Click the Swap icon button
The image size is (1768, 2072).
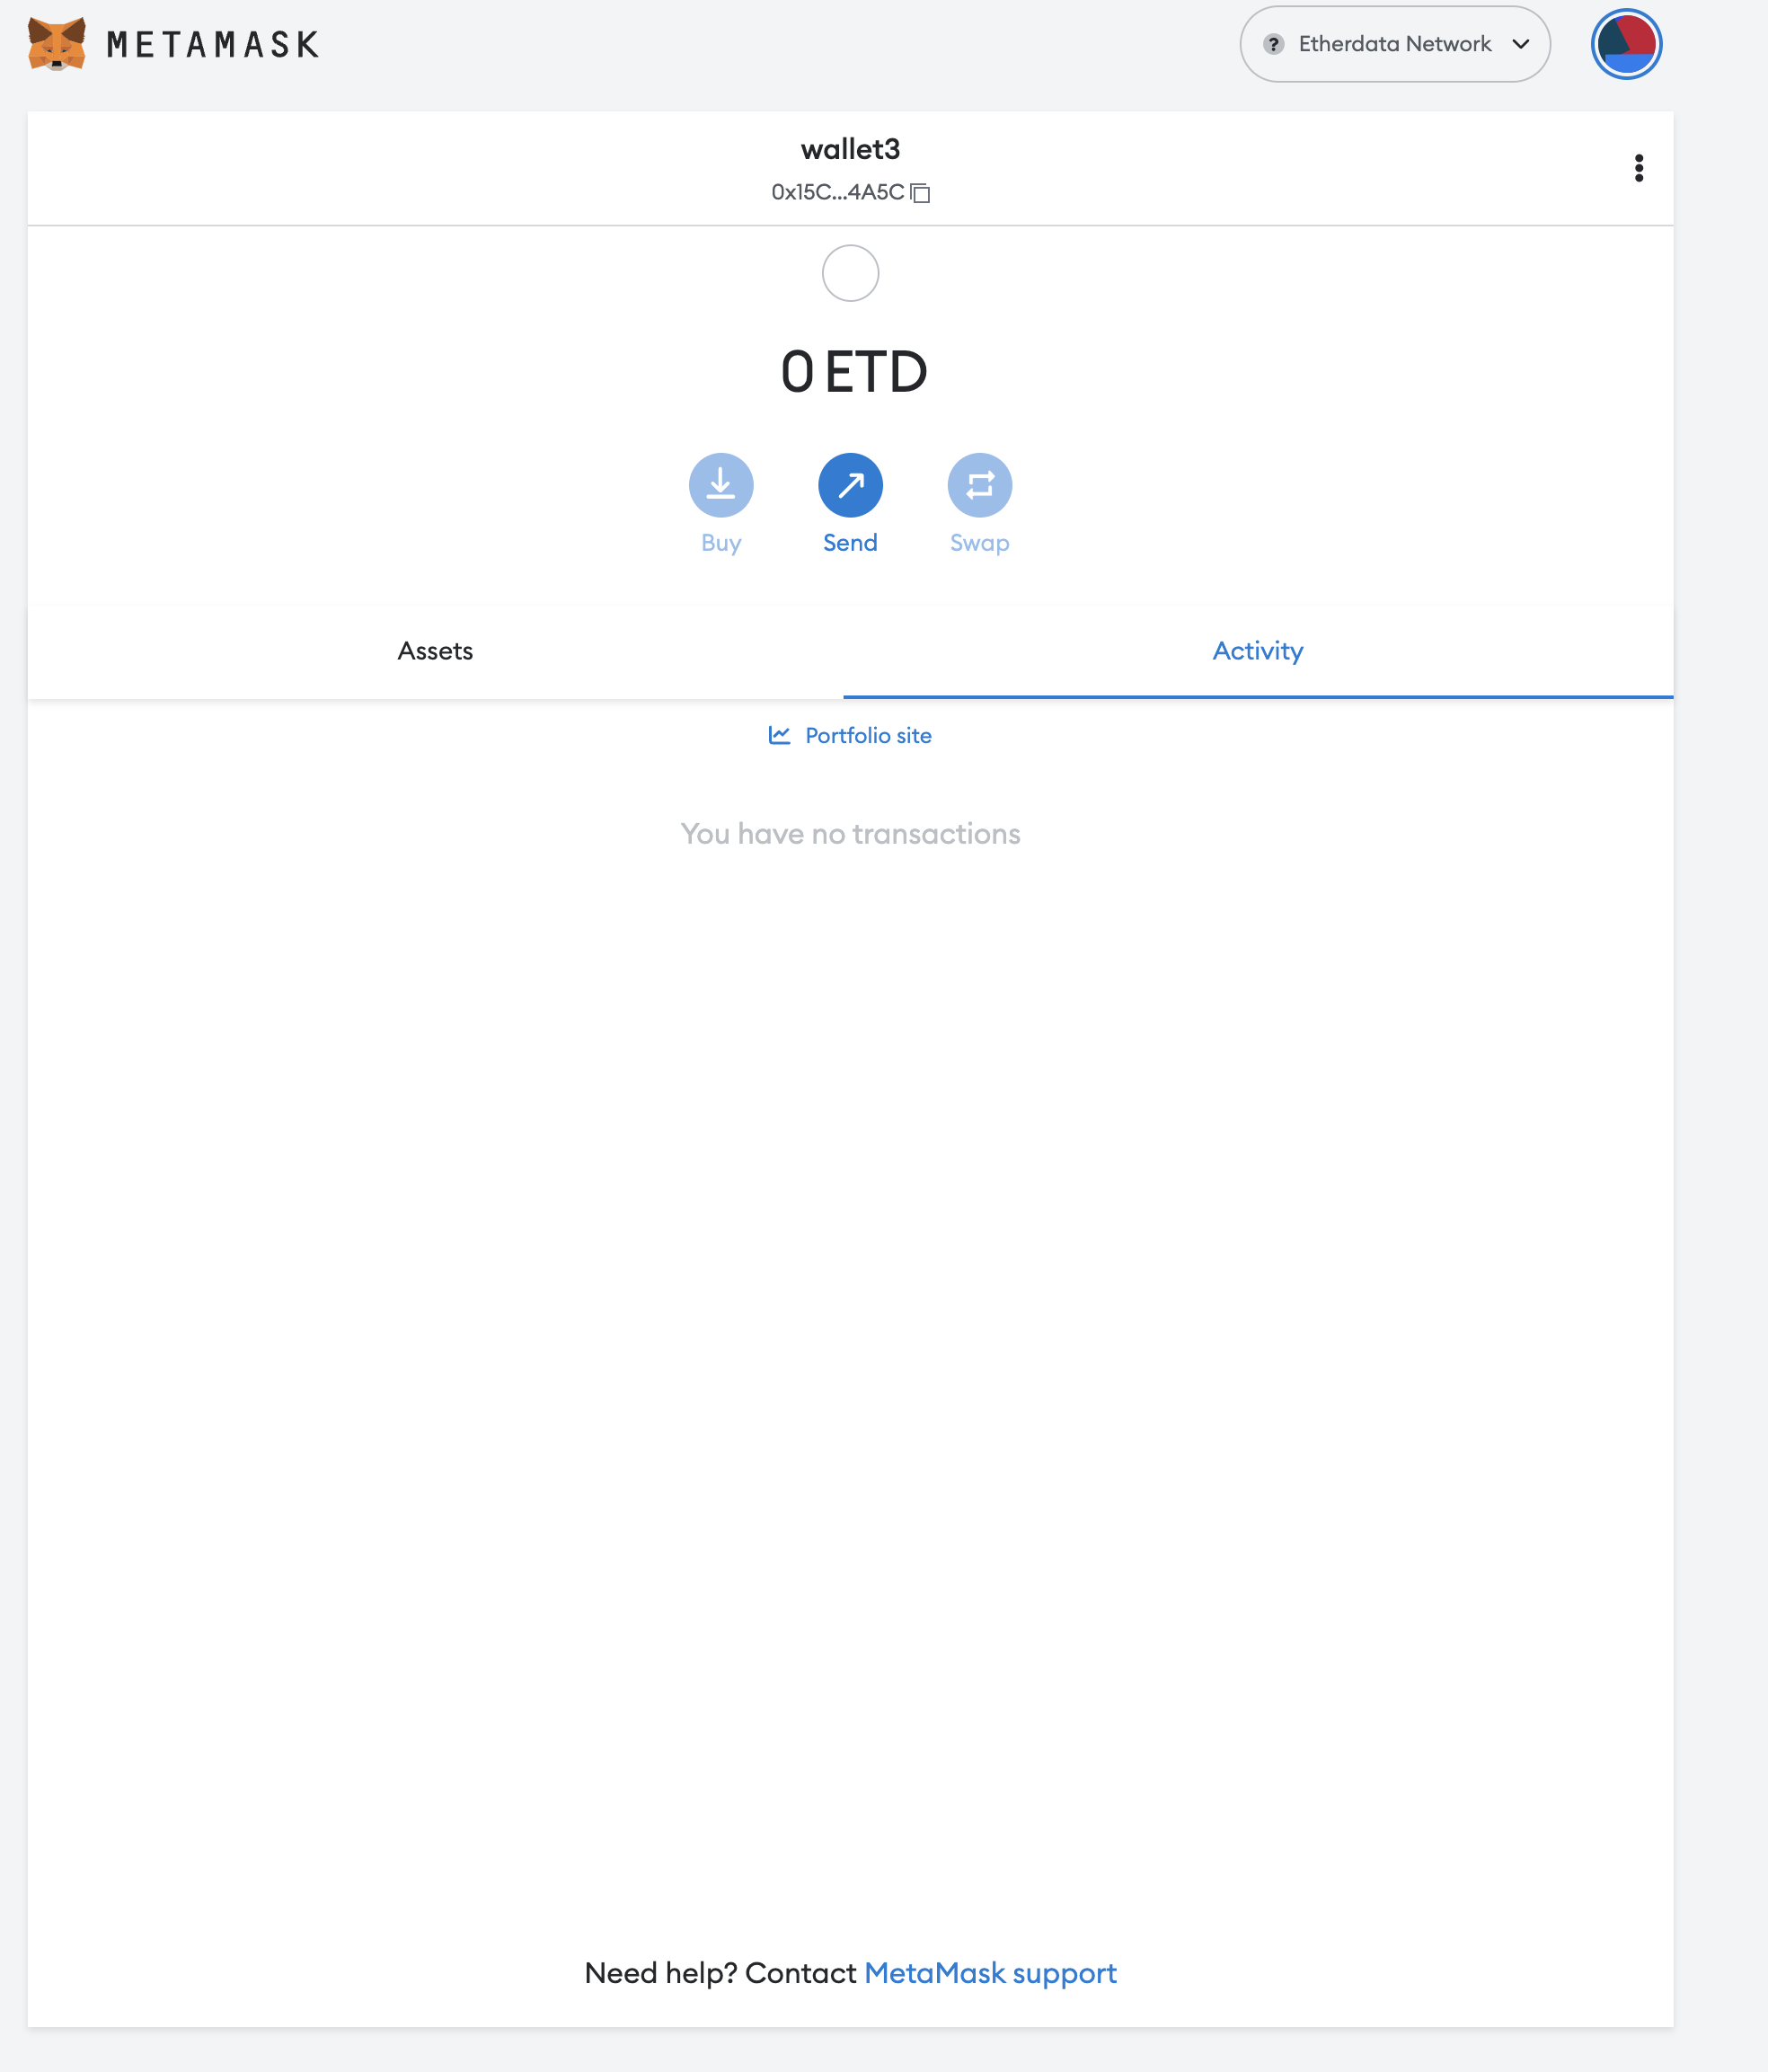[x=978, y=484]
